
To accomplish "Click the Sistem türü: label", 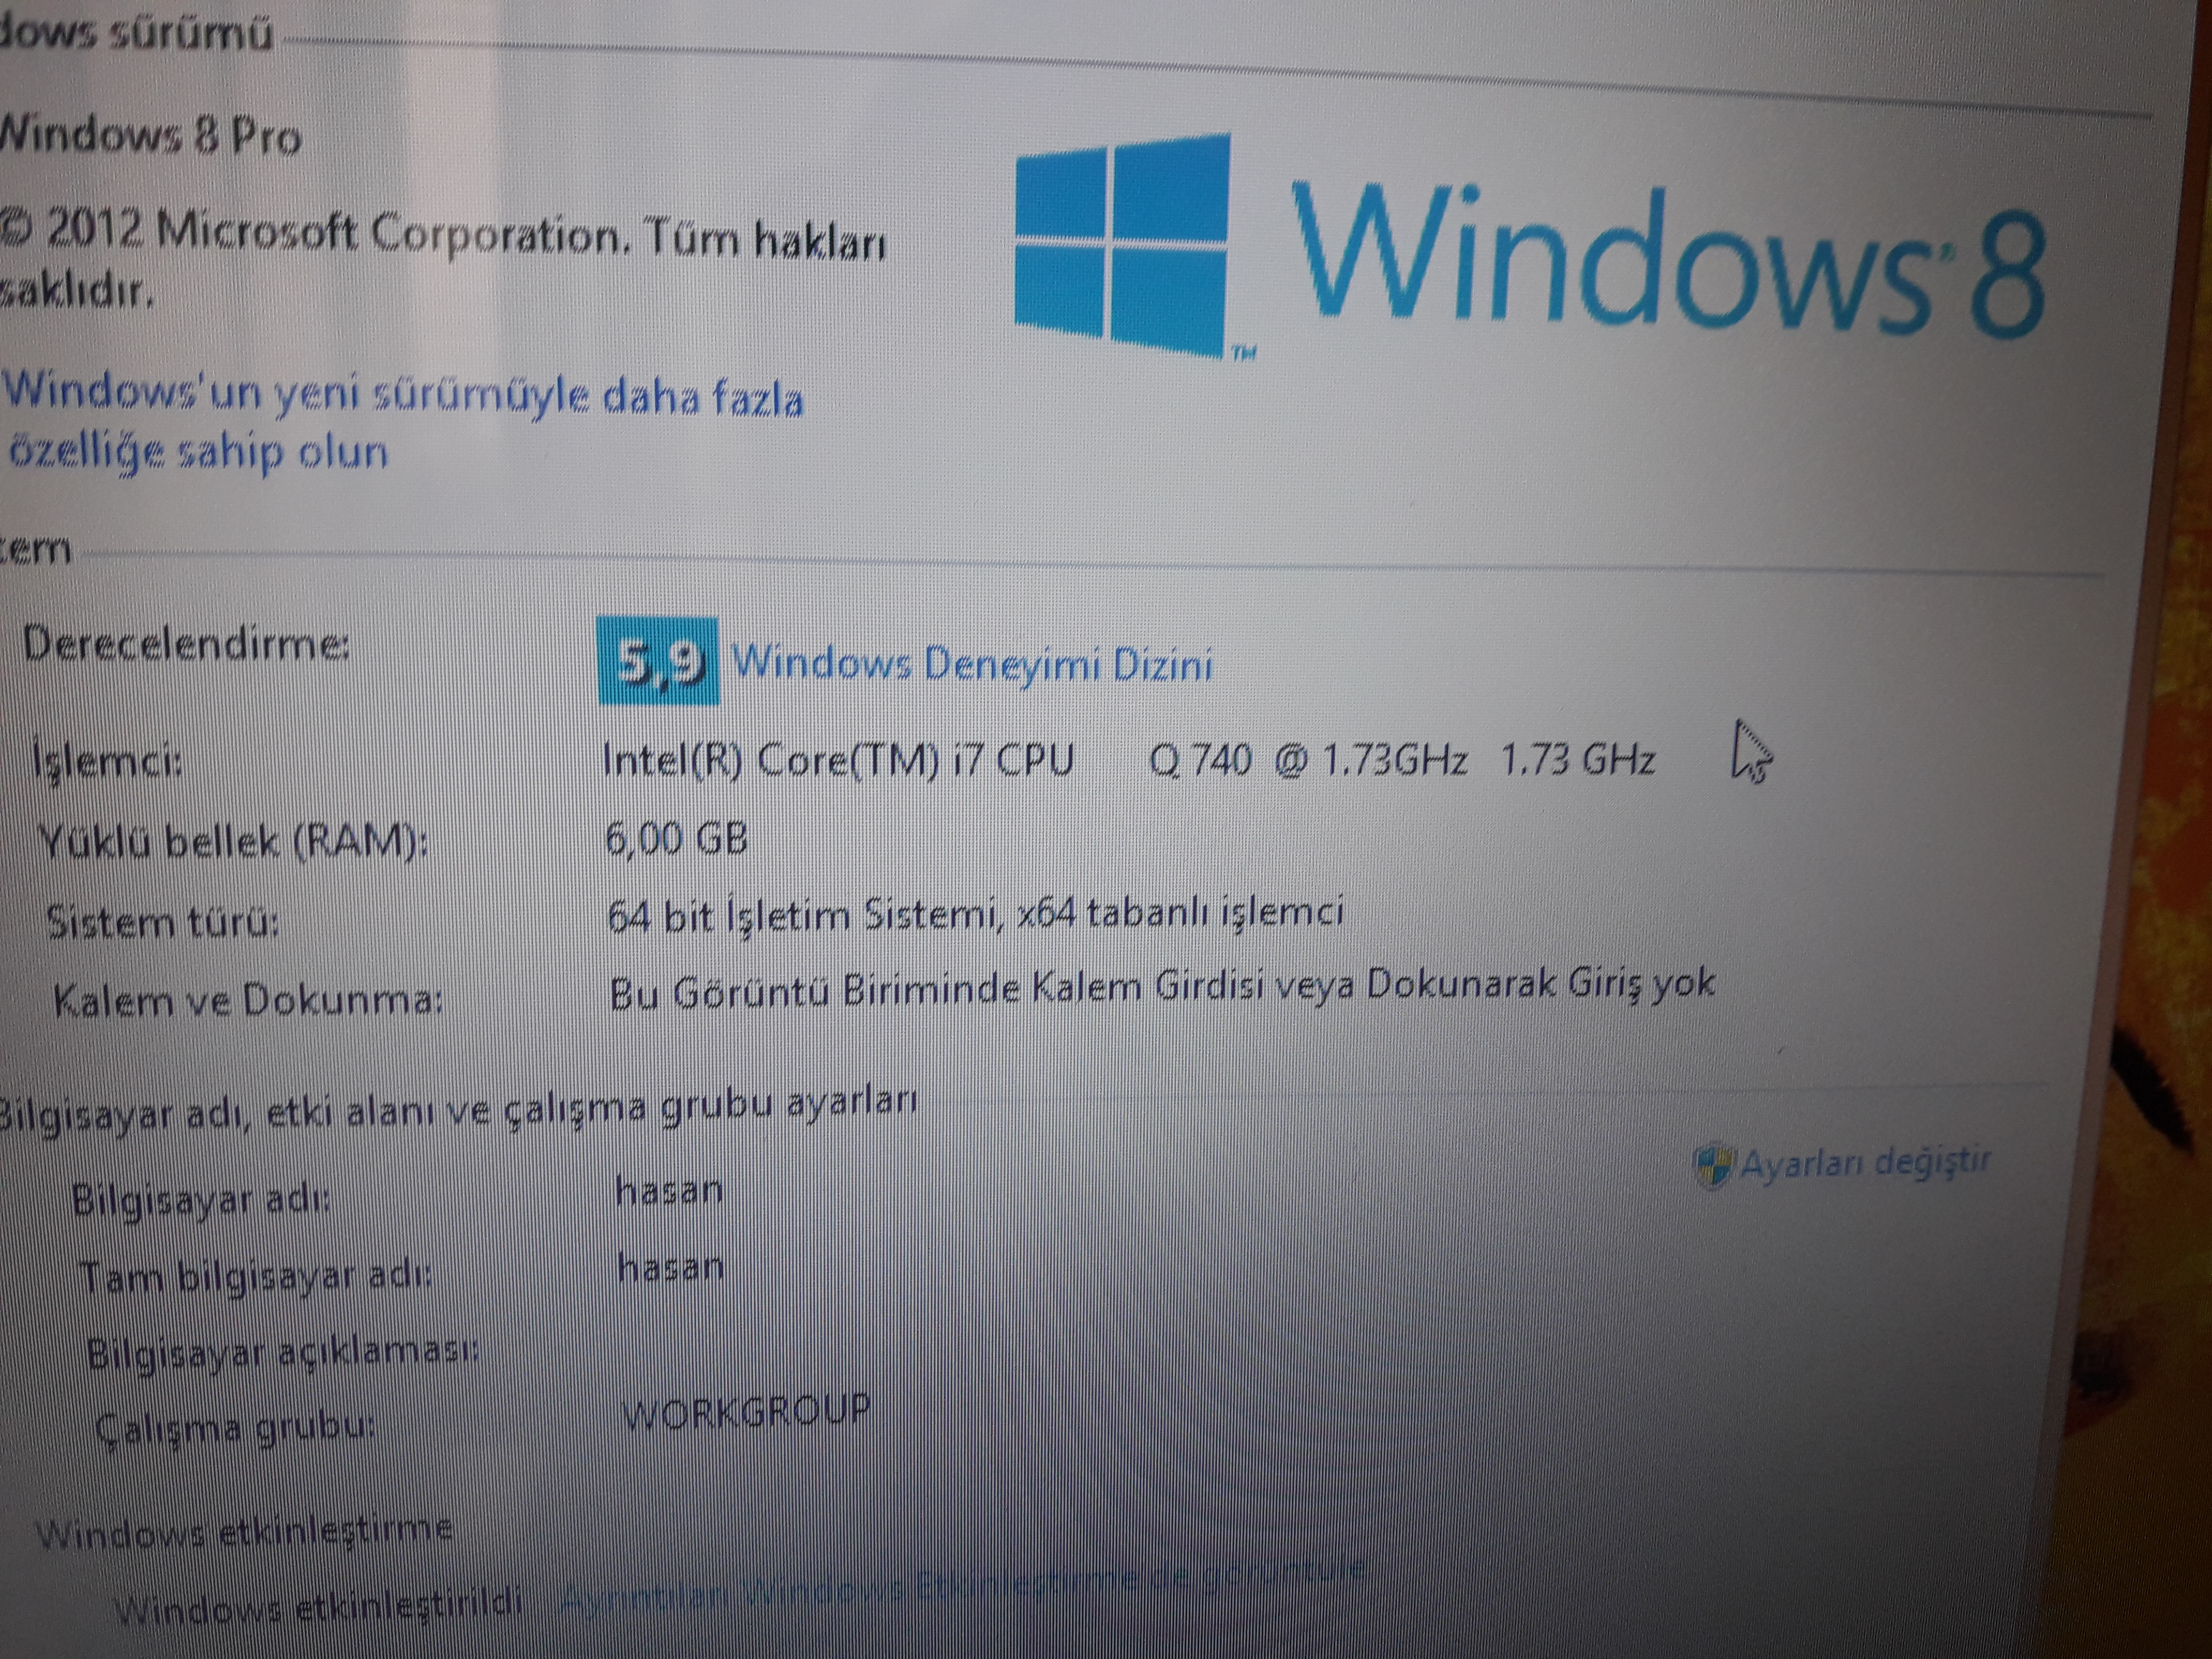I will pyautogui.click(x=162, y=921).
